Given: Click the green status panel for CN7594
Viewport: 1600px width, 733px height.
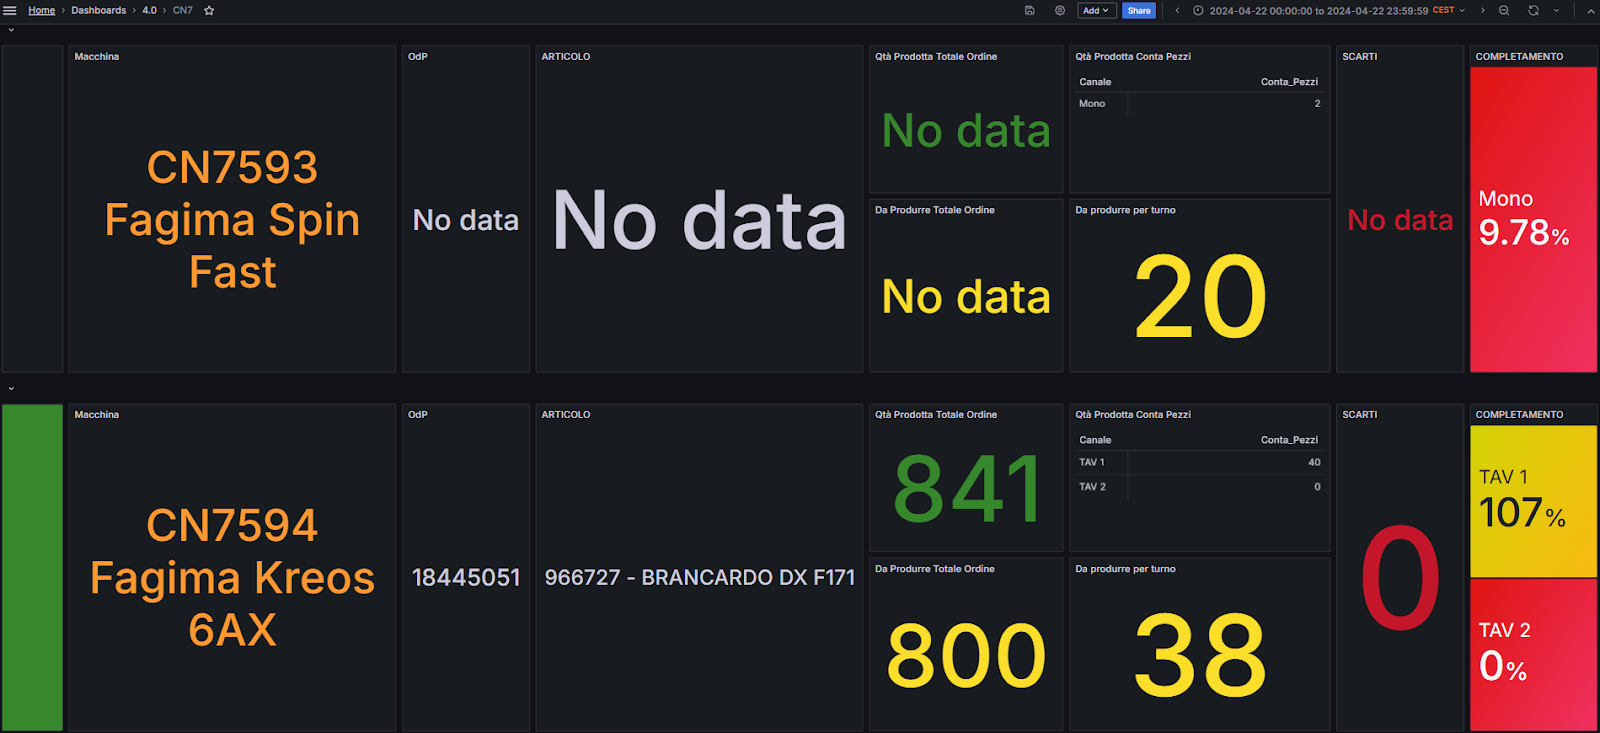Looking at the screenshot, I should coord(32,568).
